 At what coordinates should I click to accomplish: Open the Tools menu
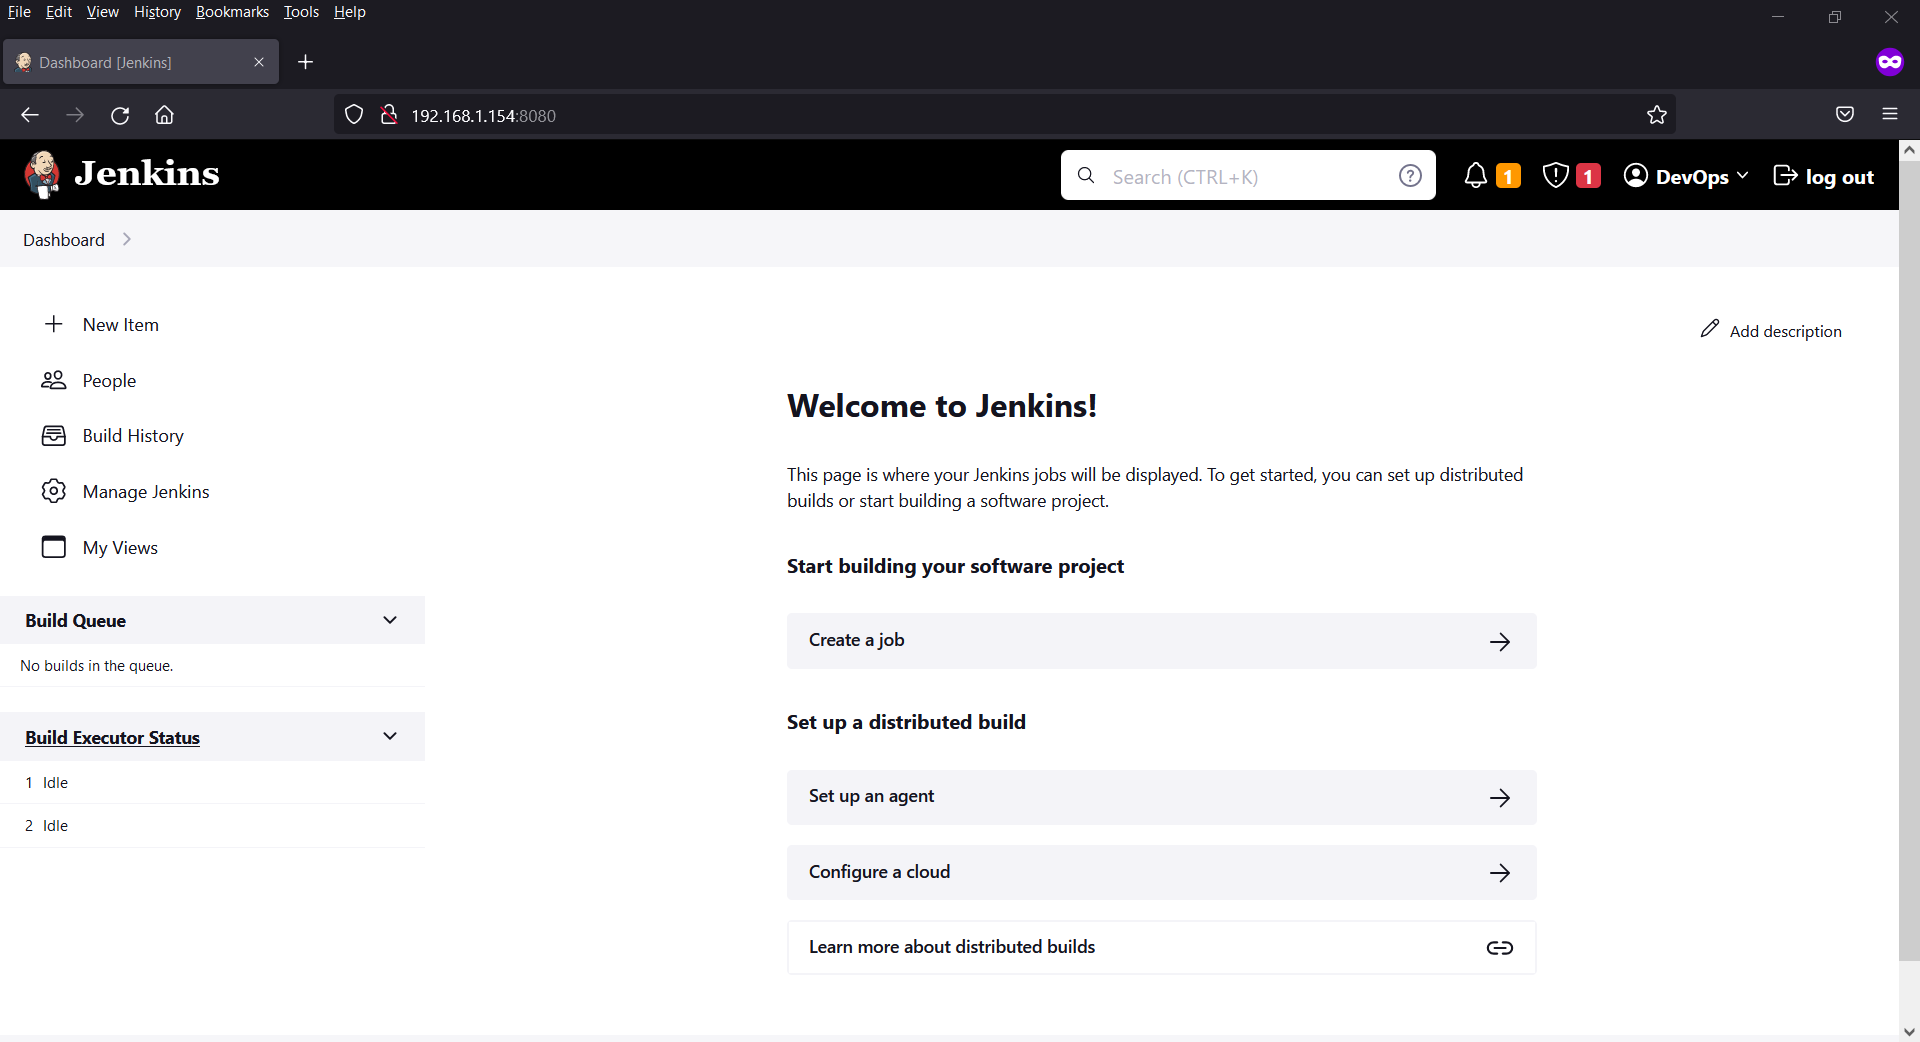click(301, 12)
